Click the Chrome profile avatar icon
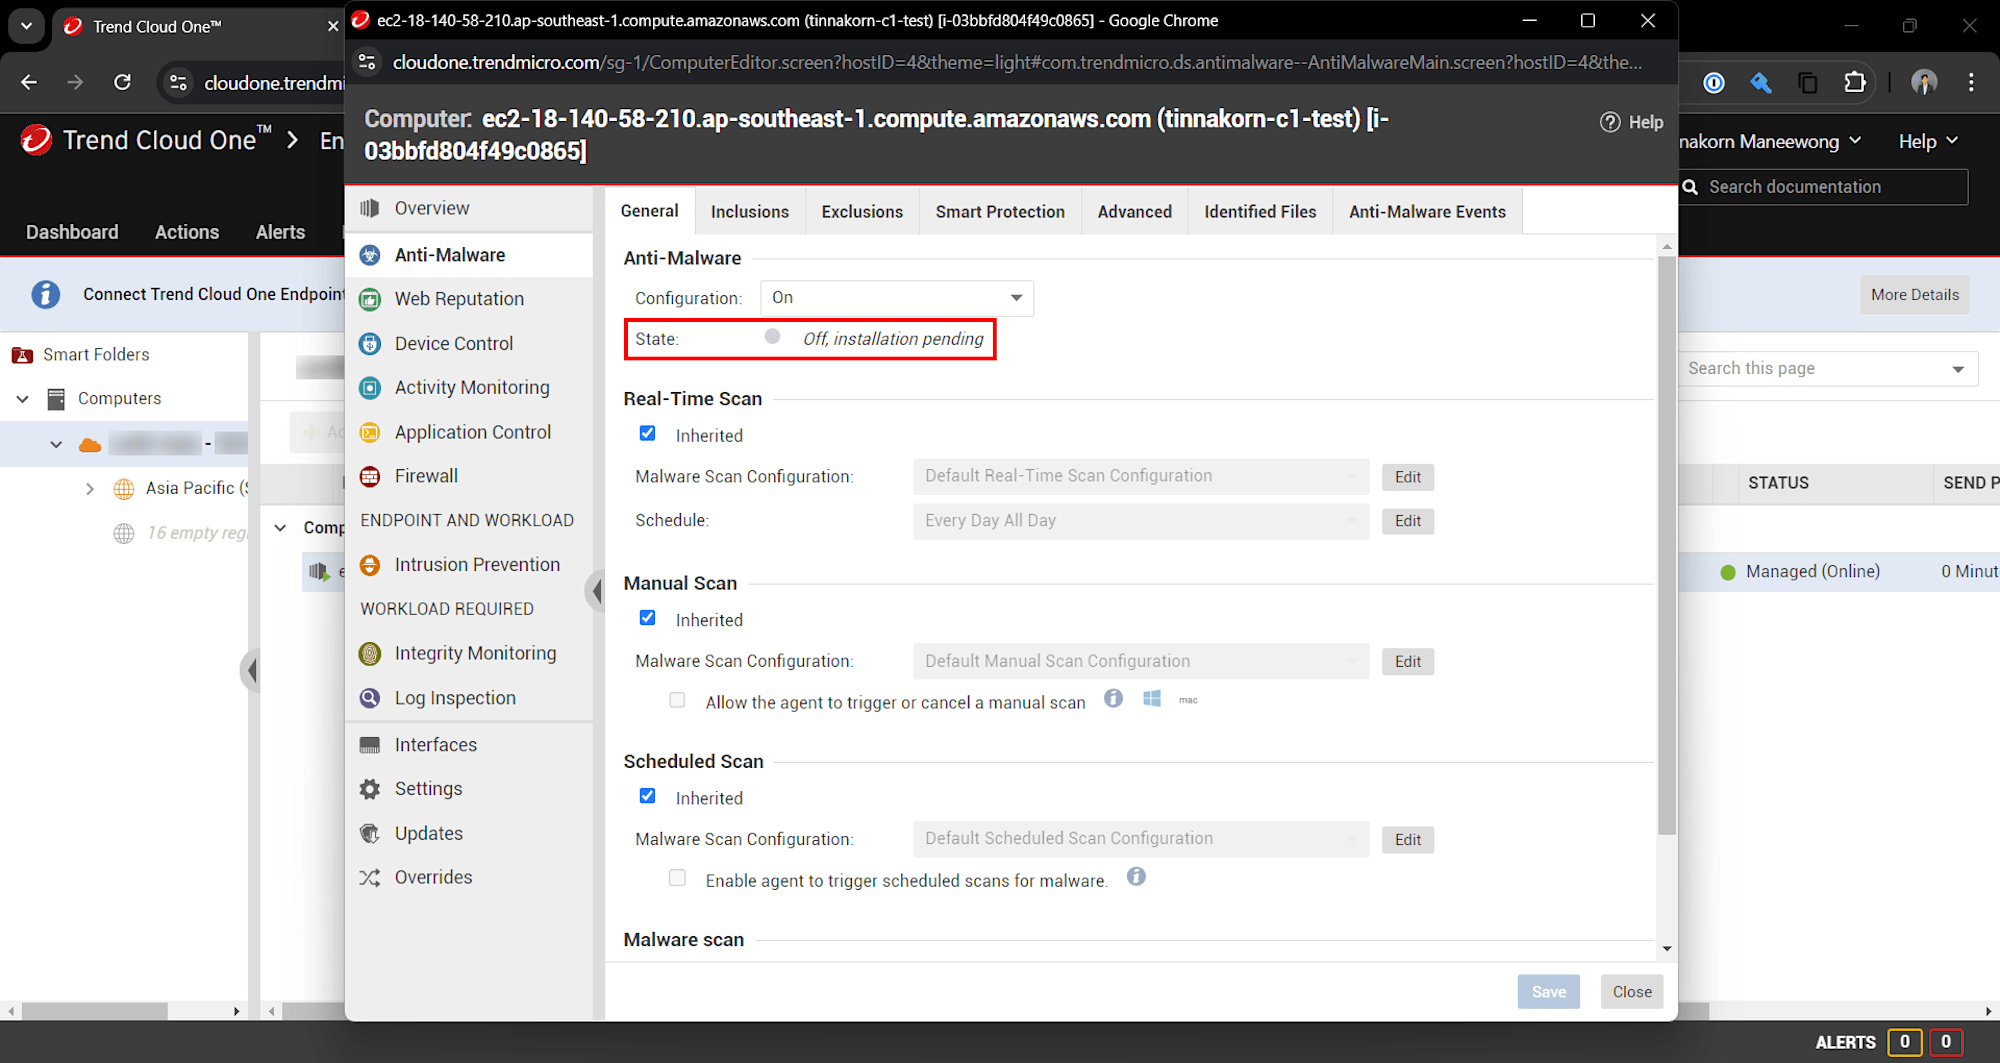The image size is (2000, 1063). click(1924, 82)
